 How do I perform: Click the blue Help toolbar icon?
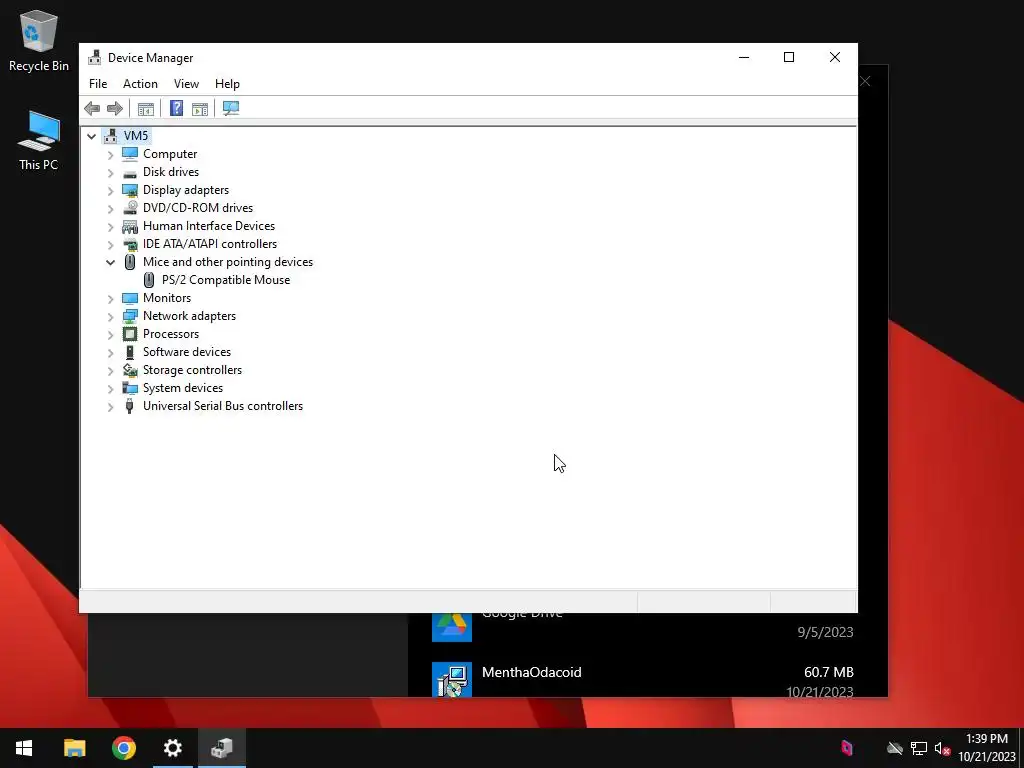point(176,108)
